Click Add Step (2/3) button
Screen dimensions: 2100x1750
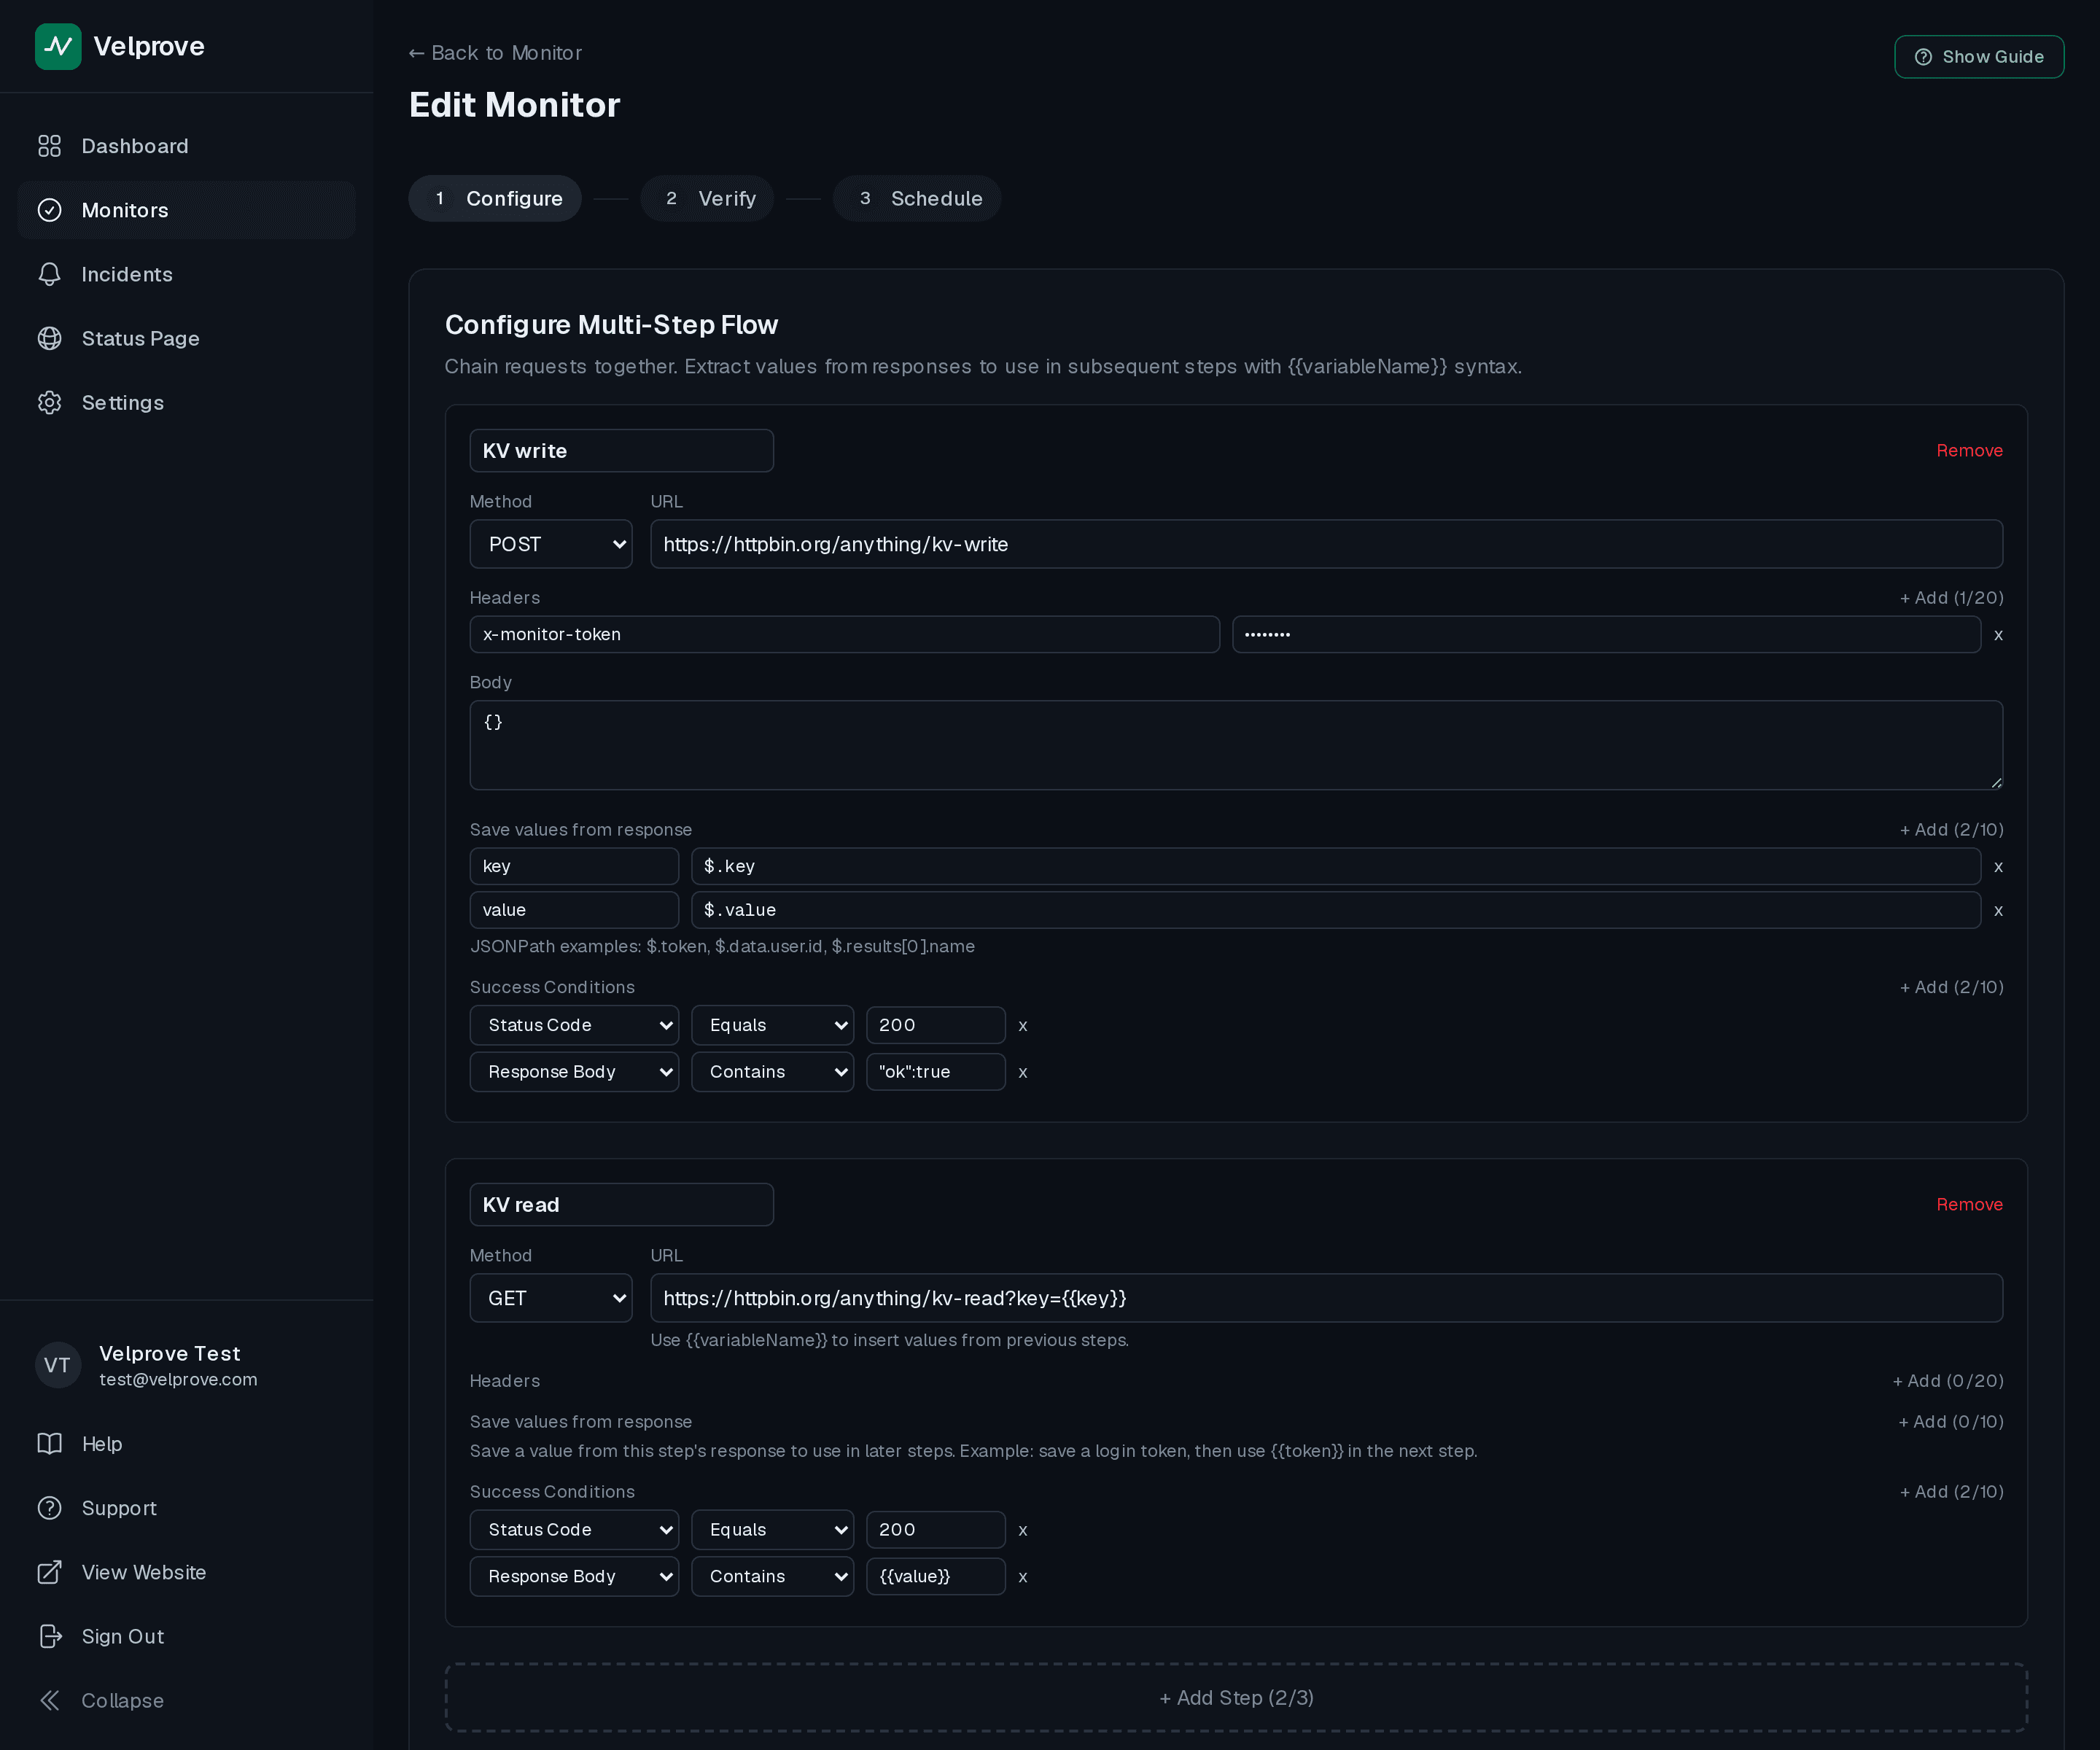pyautogui.click(x=1236, y=1697)
